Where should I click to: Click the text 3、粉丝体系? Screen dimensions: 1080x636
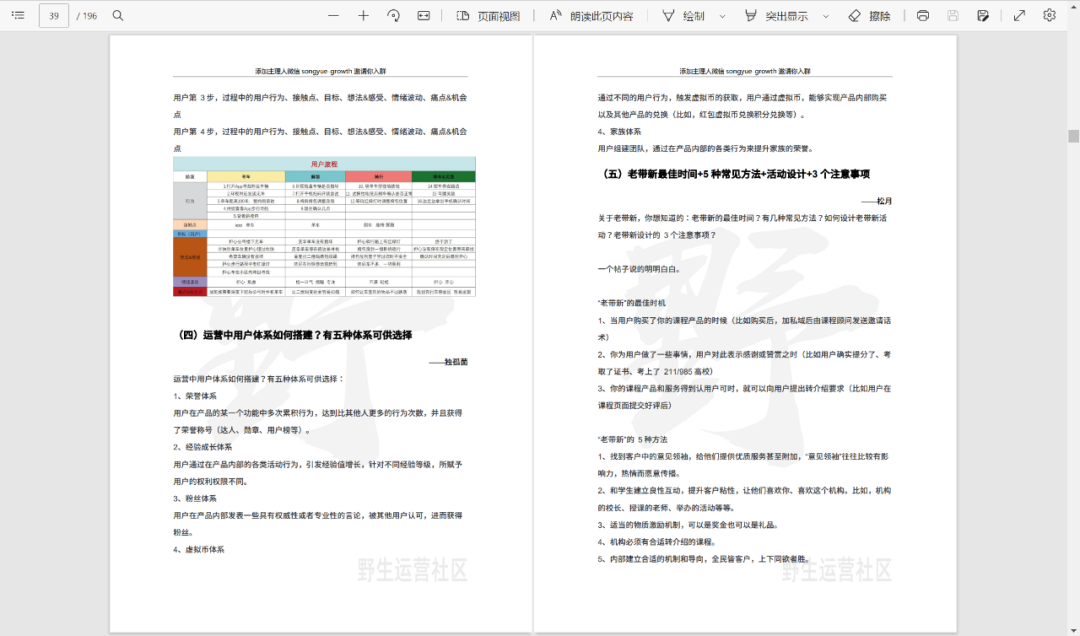pyautogui.click(x=195, y=498)
